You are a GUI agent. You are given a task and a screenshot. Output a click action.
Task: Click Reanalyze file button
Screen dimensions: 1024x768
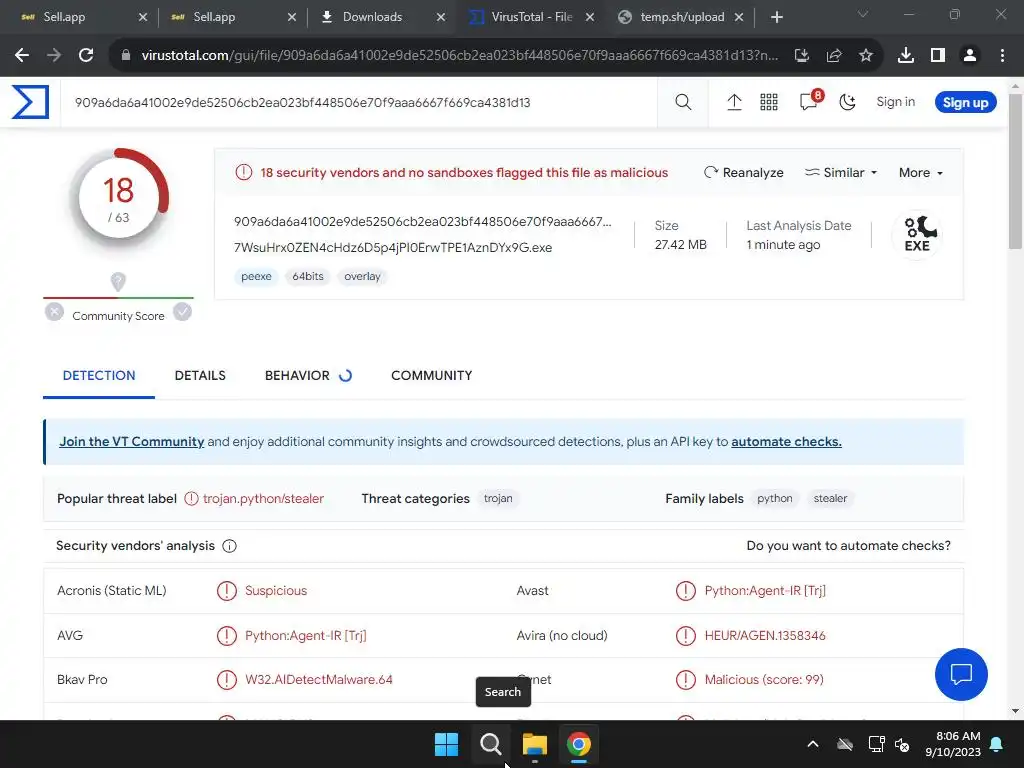pos(743,172)
